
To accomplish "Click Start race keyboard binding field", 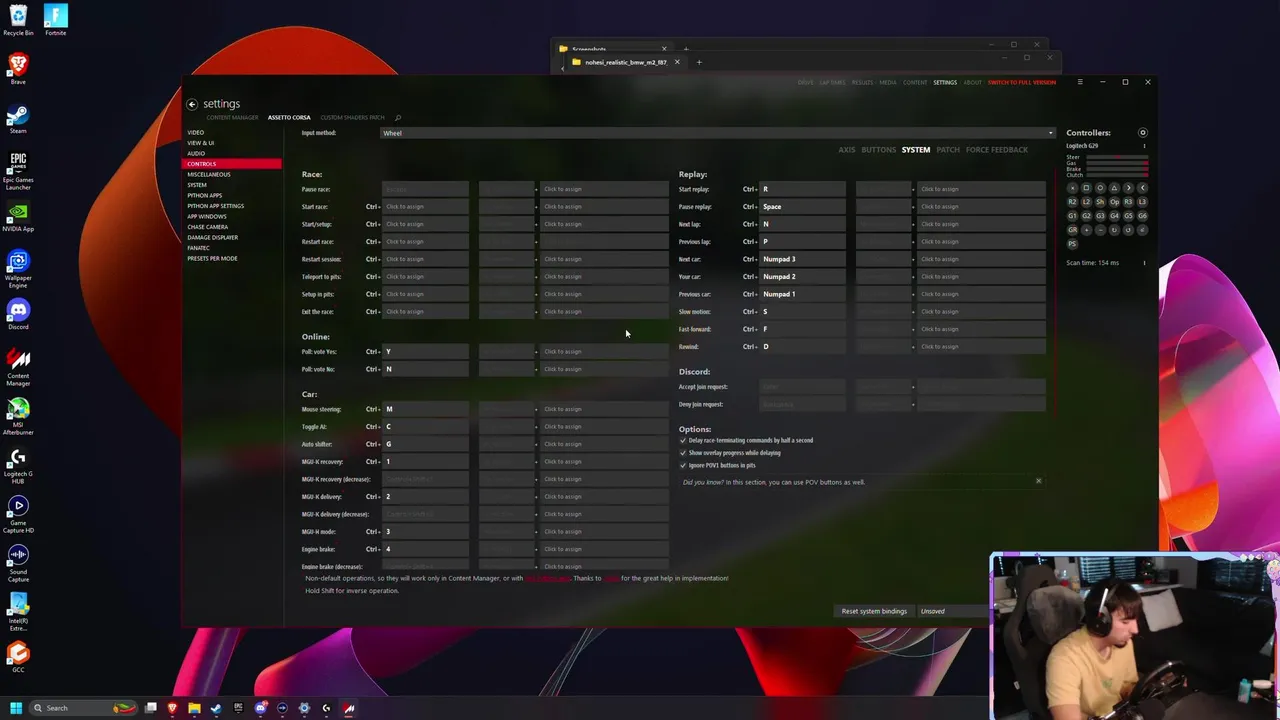I will point(425,207).
